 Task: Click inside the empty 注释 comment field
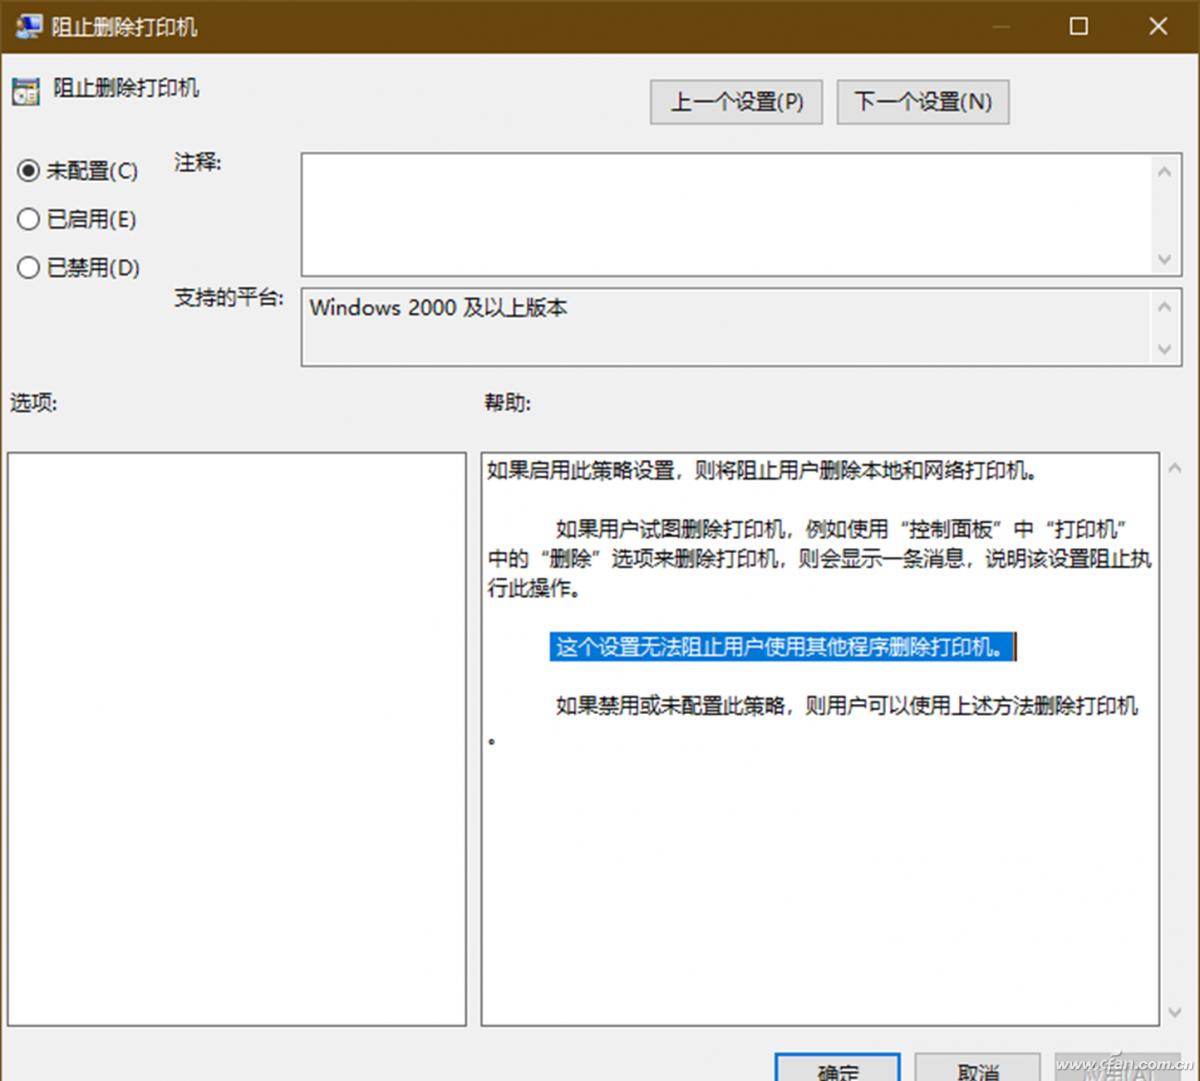tap(700, 215)
